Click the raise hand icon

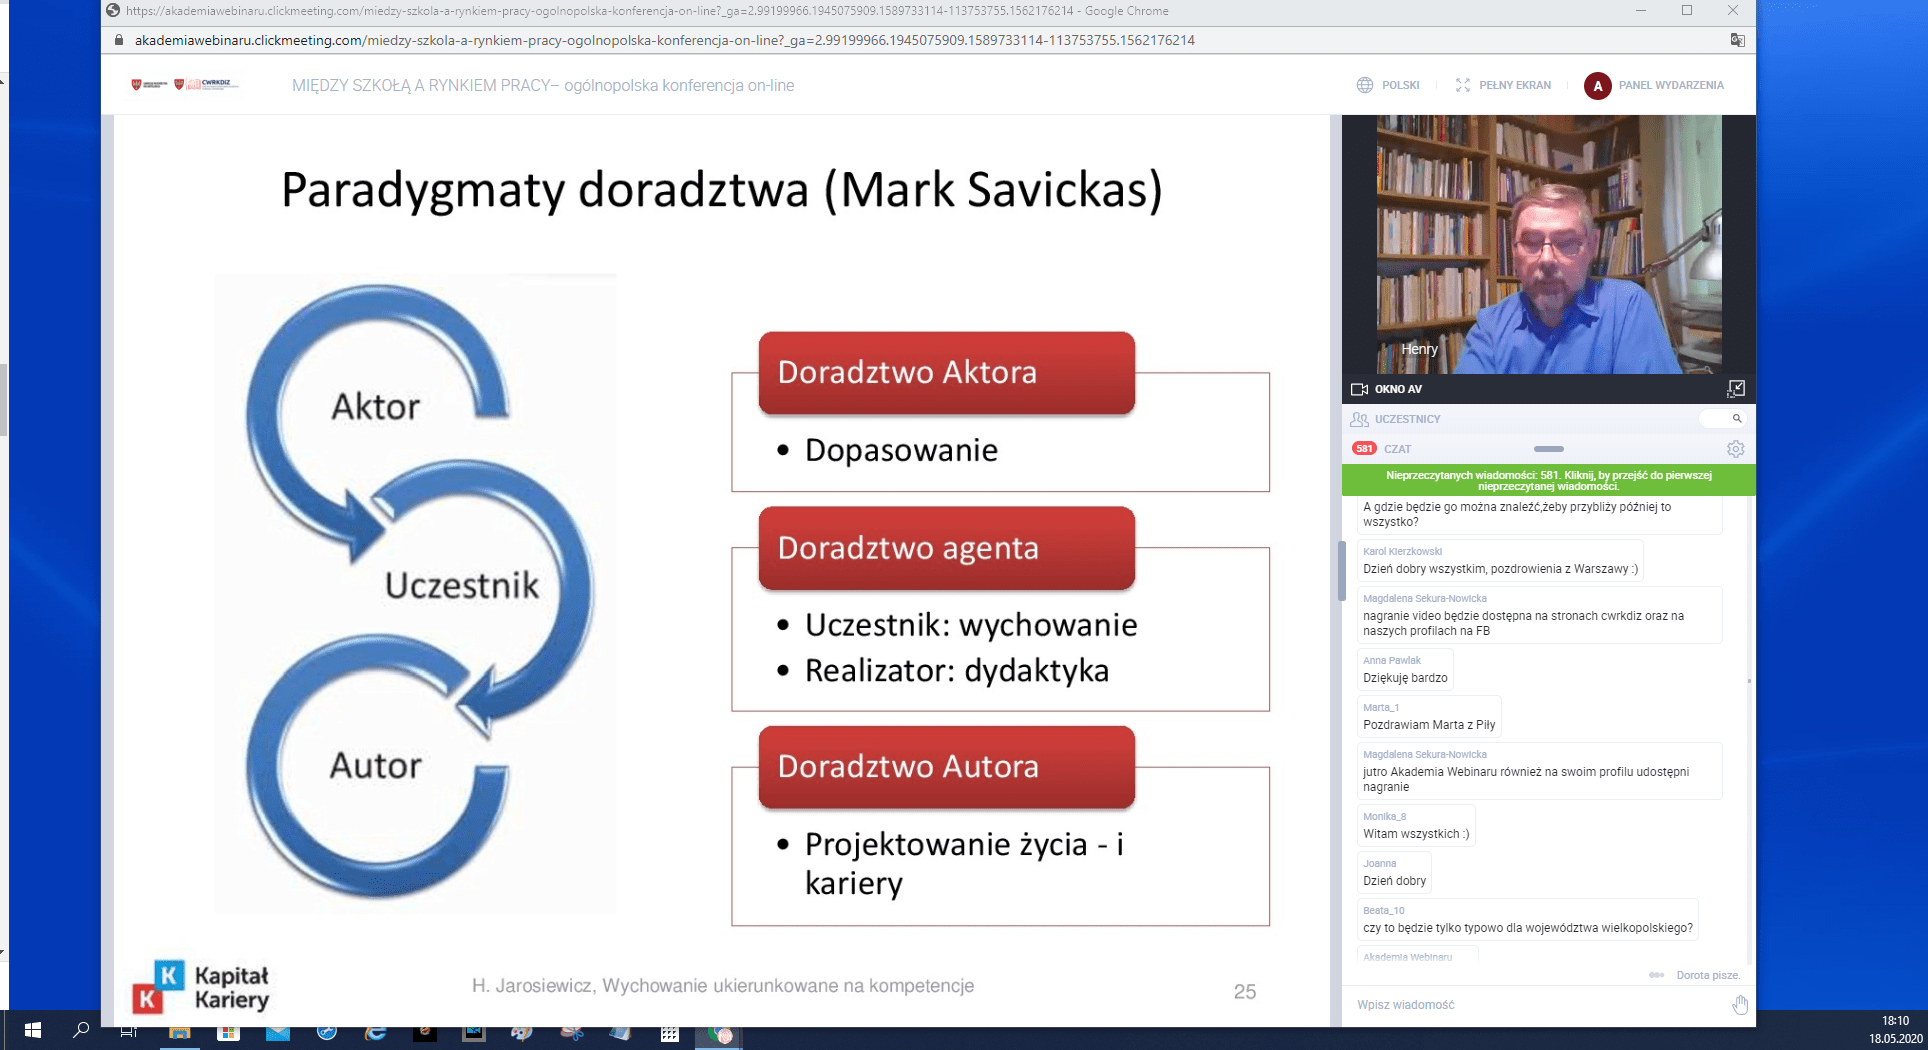click(1740, 1005)
